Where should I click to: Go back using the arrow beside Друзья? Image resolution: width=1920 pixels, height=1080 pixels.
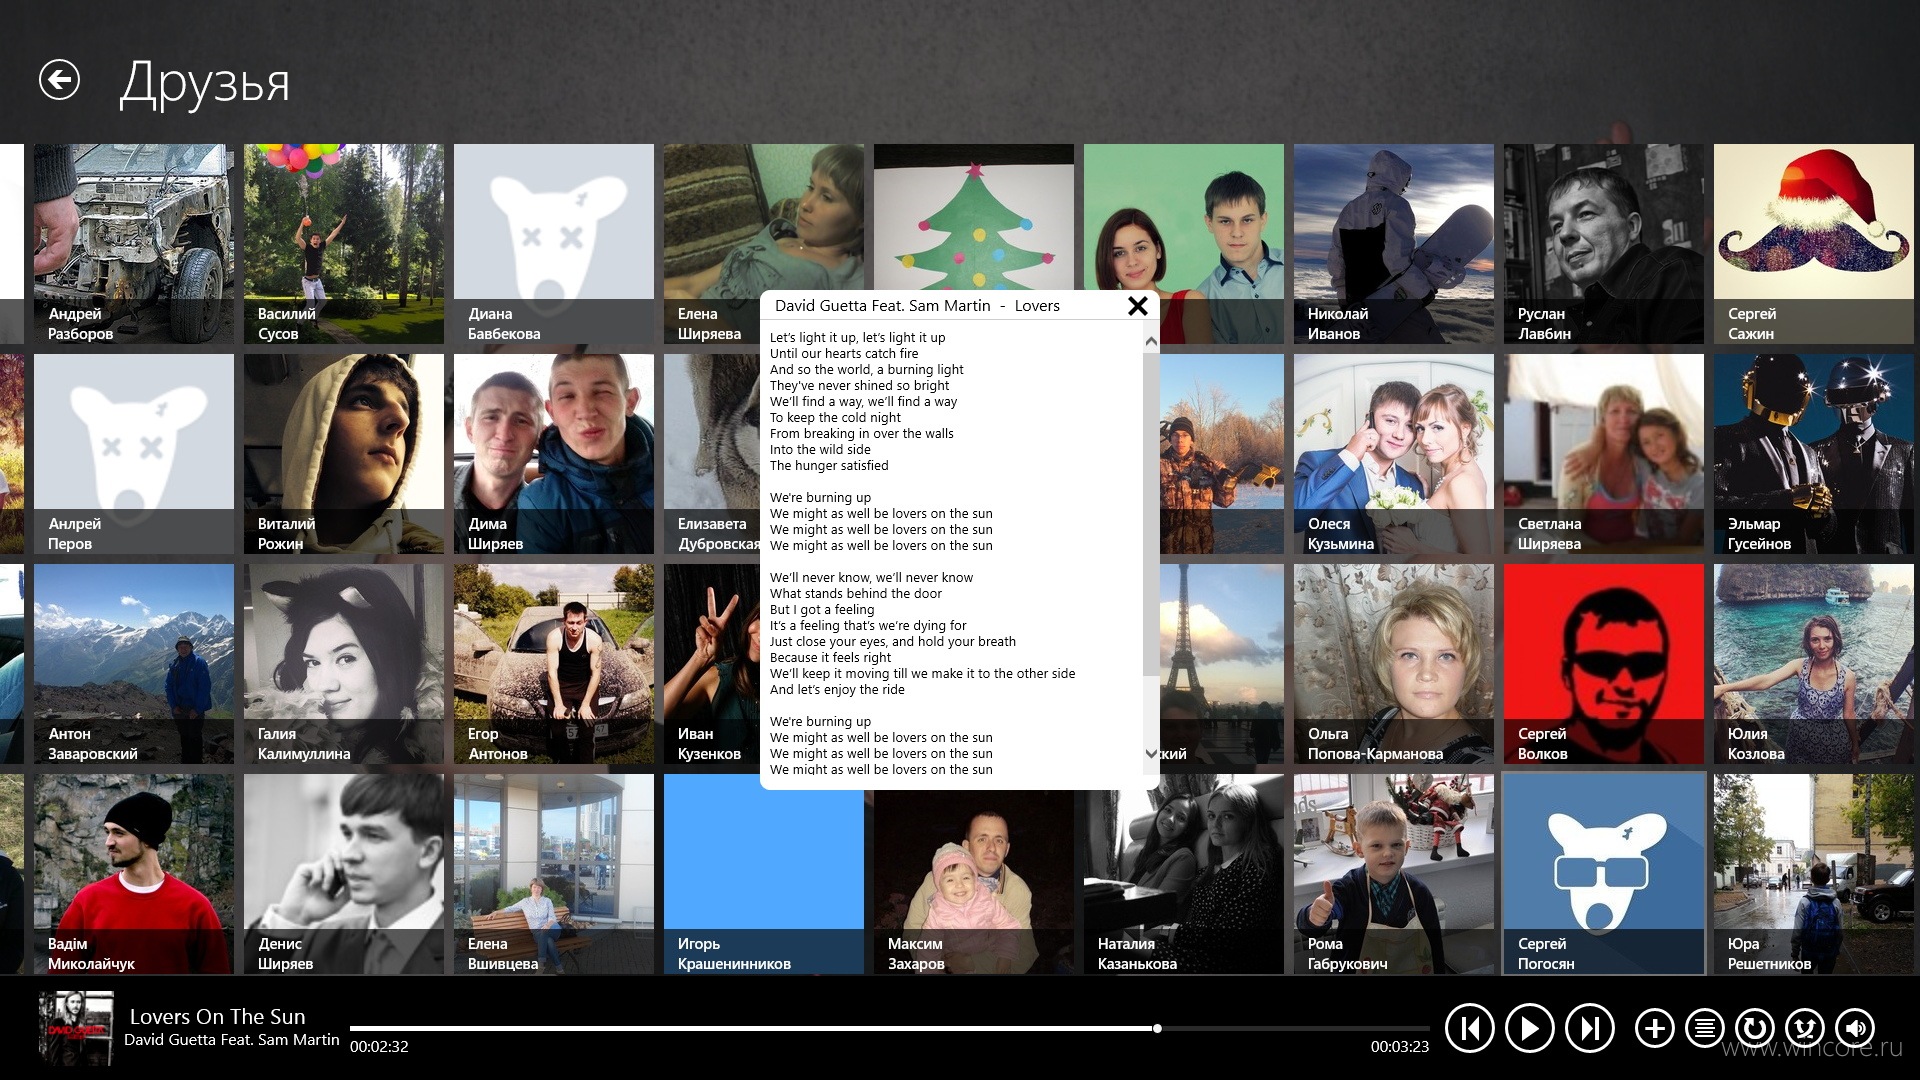[59, 80]
